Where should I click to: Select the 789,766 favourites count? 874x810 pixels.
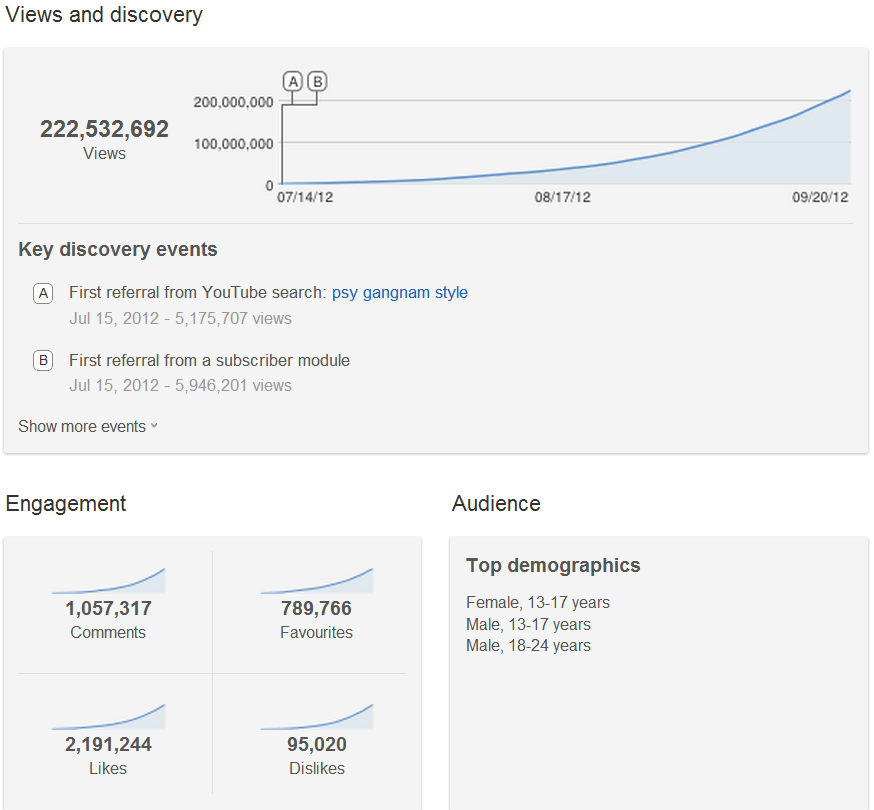point(317,608)
